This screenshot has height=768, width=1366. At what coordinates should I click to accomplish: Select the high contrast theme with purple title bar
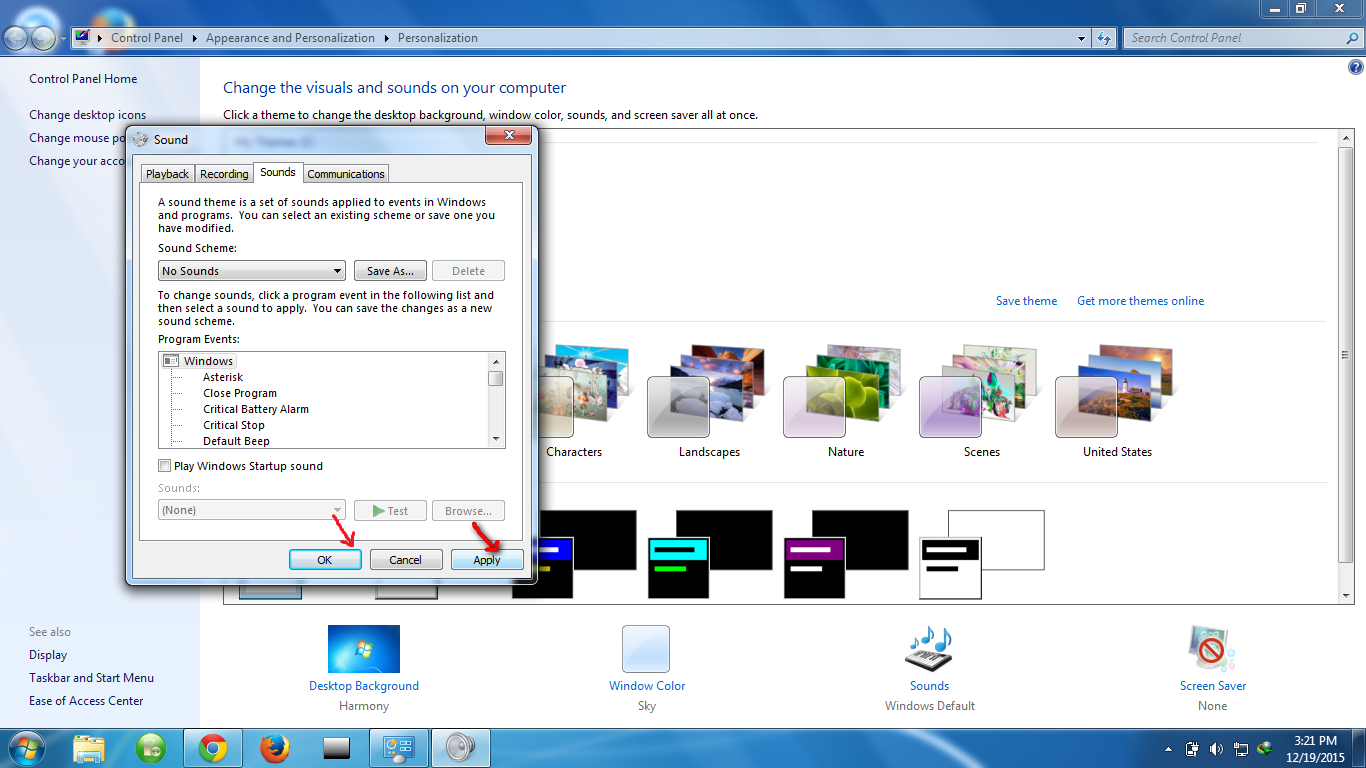[845, 554]
